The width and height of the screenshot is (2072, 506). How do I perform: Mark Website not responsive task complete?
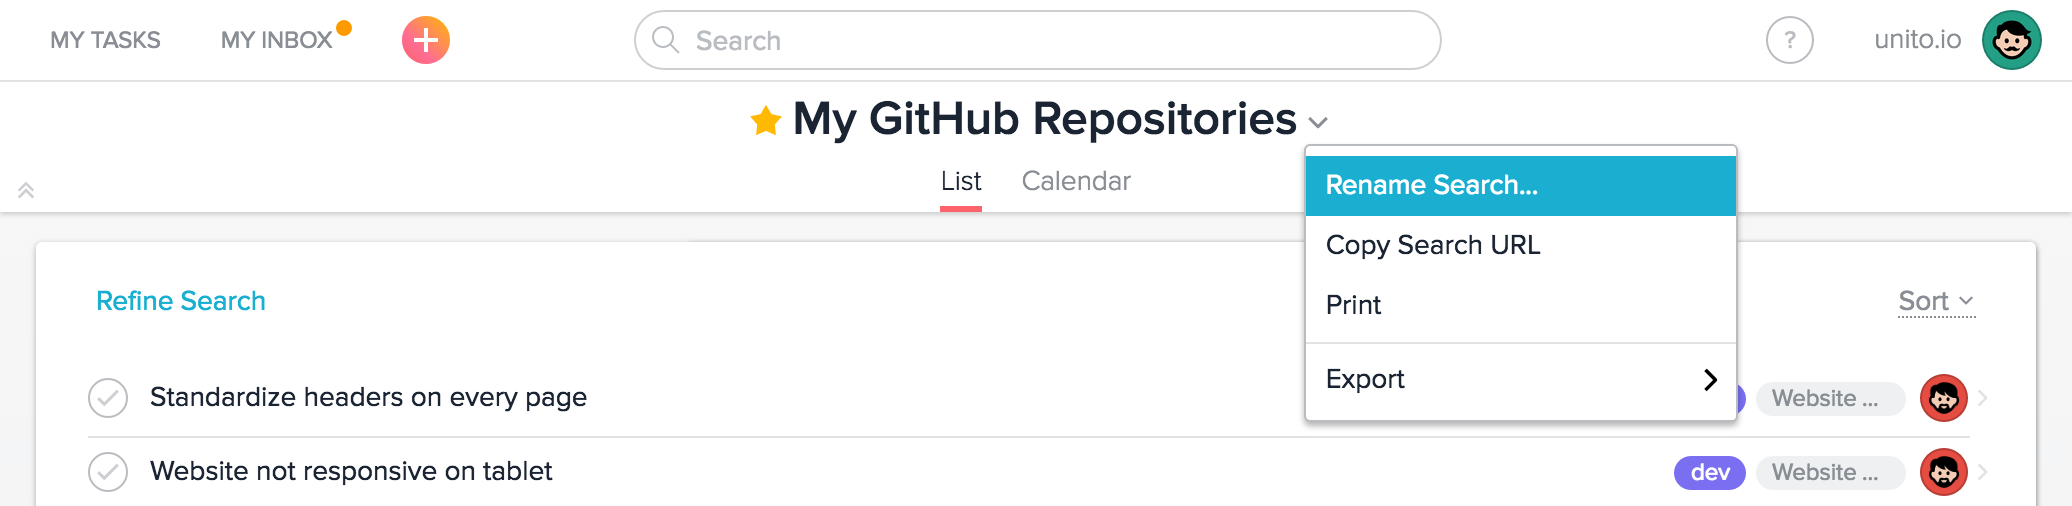(x=108, y=472)
